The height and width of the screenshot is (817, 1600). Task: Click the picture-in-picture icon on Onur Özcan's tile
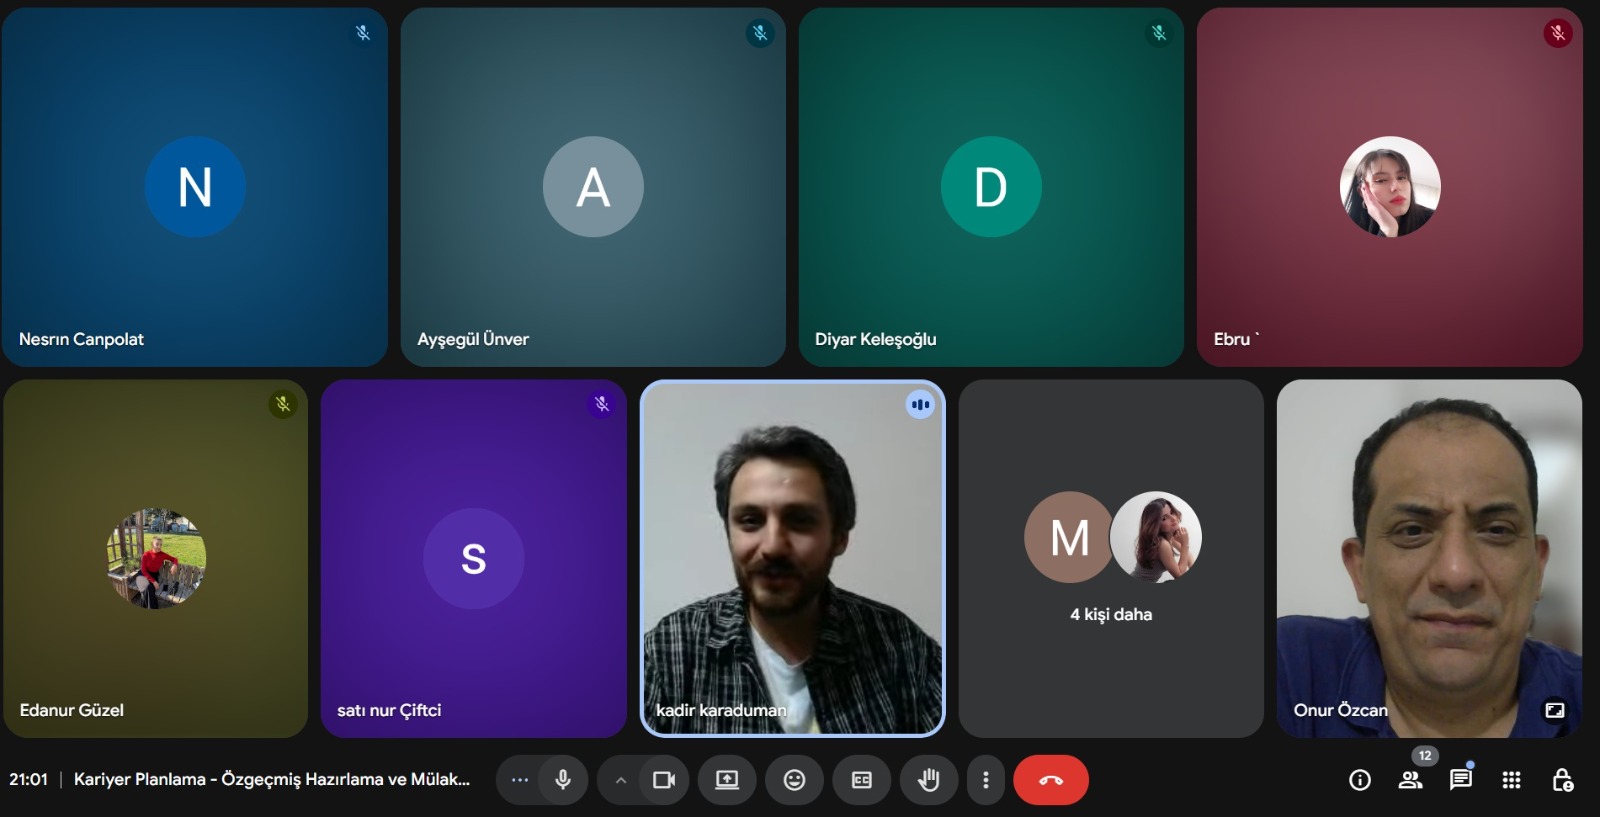1555,710
